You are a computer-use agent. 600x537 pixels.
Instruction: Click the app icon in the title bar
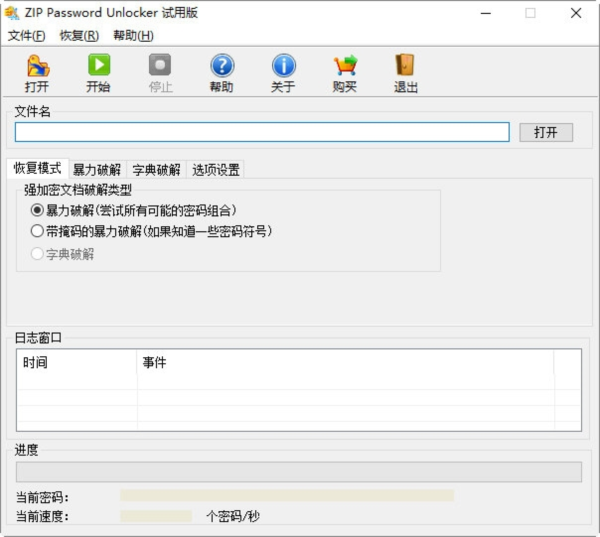coord(12,13)
